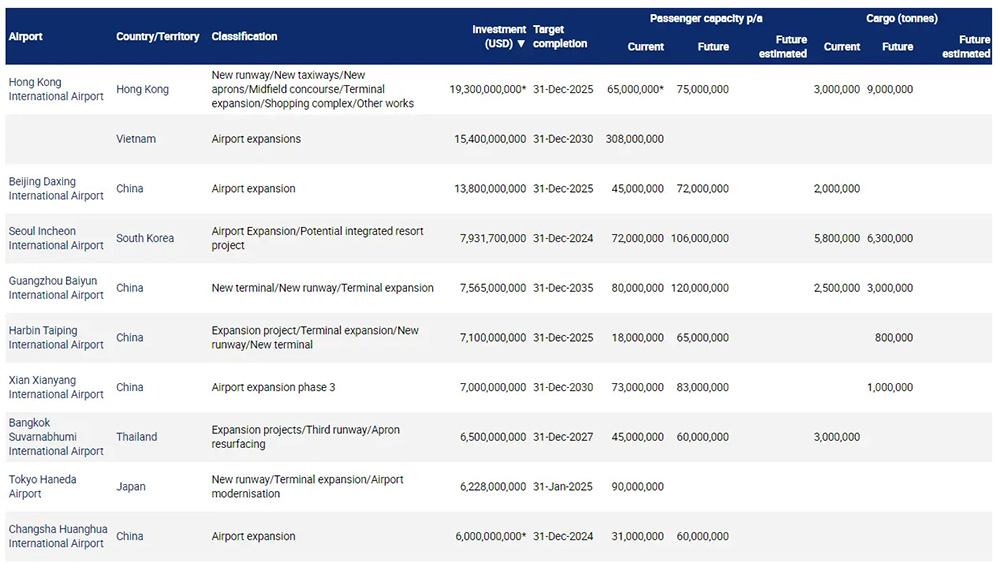Click the 15,400,000,000 investment value
Screen dimensions: 1000x570
tap(490, 139)
